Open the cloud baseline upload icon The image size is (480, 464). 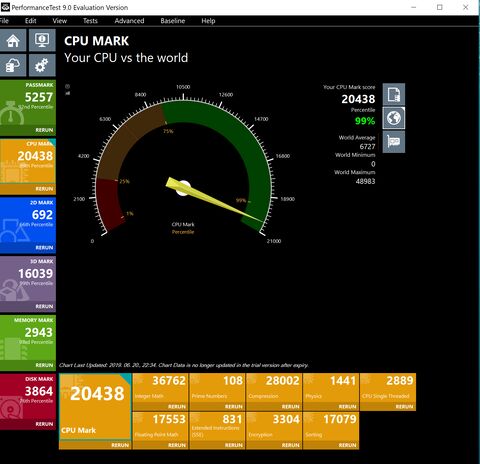[x=13, y=65]
